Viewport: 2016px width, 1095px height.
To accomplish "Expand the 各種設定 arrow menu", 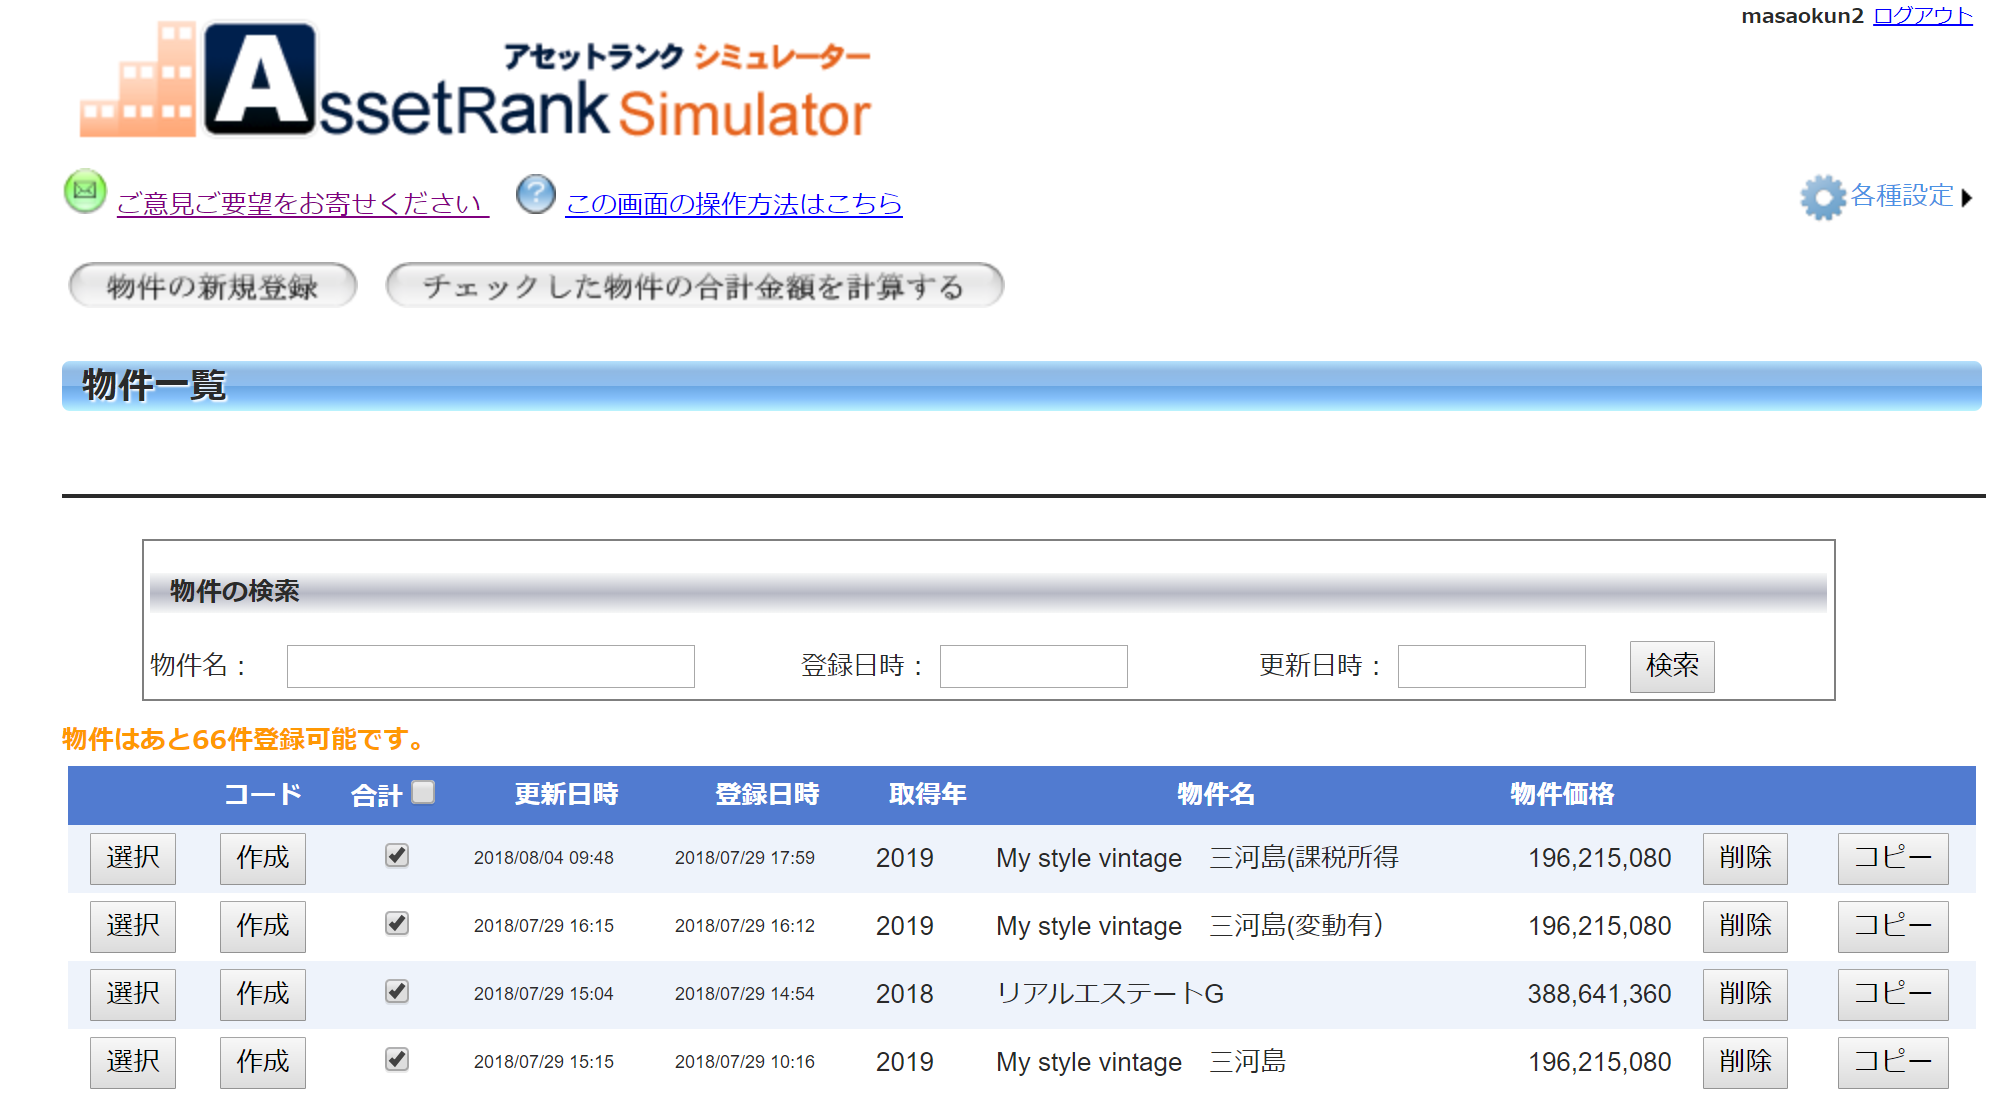I will (1967, 198).
